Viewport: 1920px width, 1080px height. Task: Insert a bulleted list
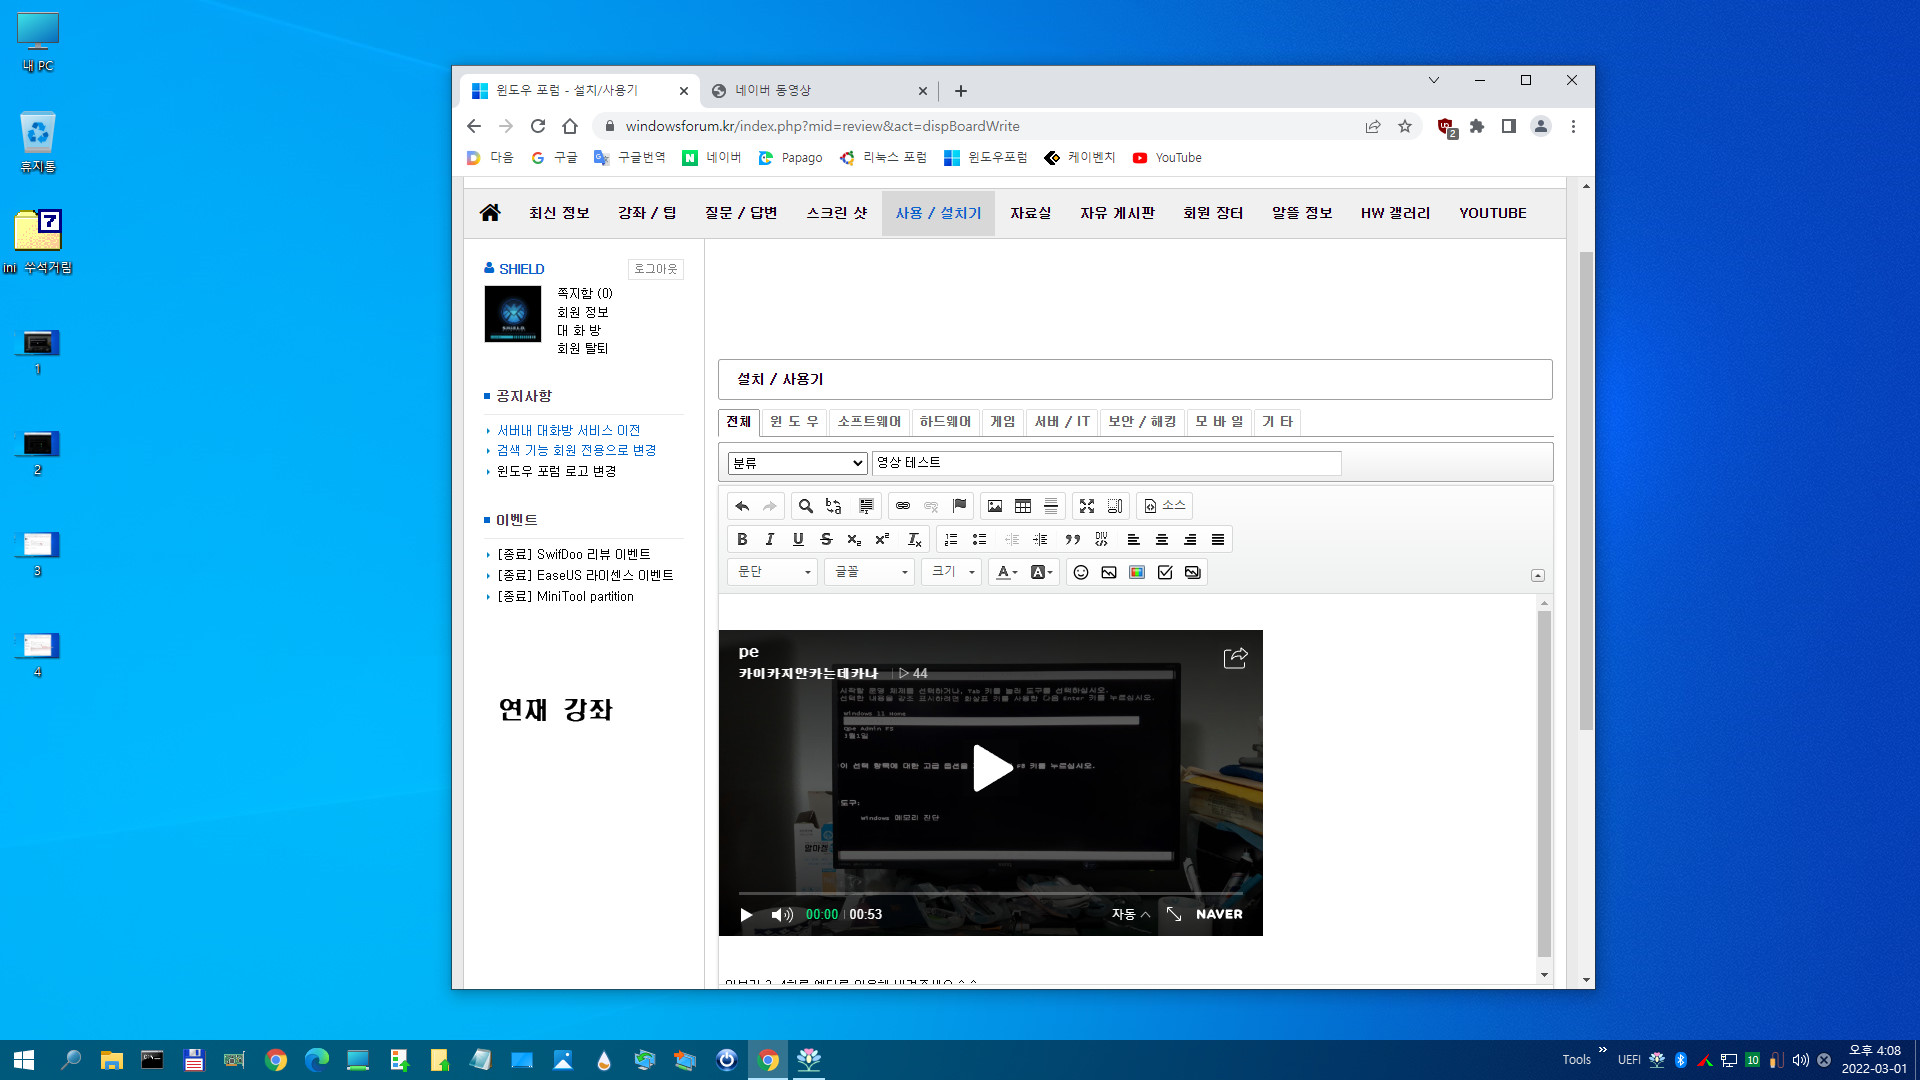tap(979, 539)
